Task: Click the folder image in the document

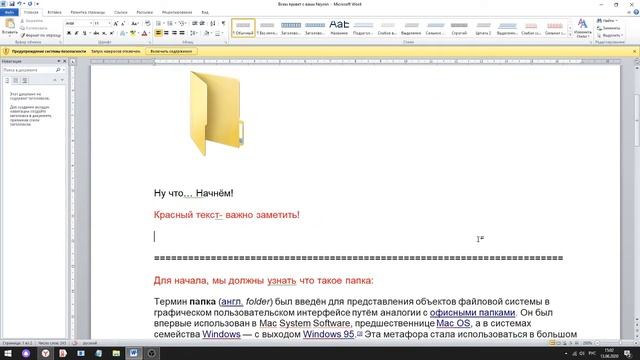Action: (x=216, y=113)
